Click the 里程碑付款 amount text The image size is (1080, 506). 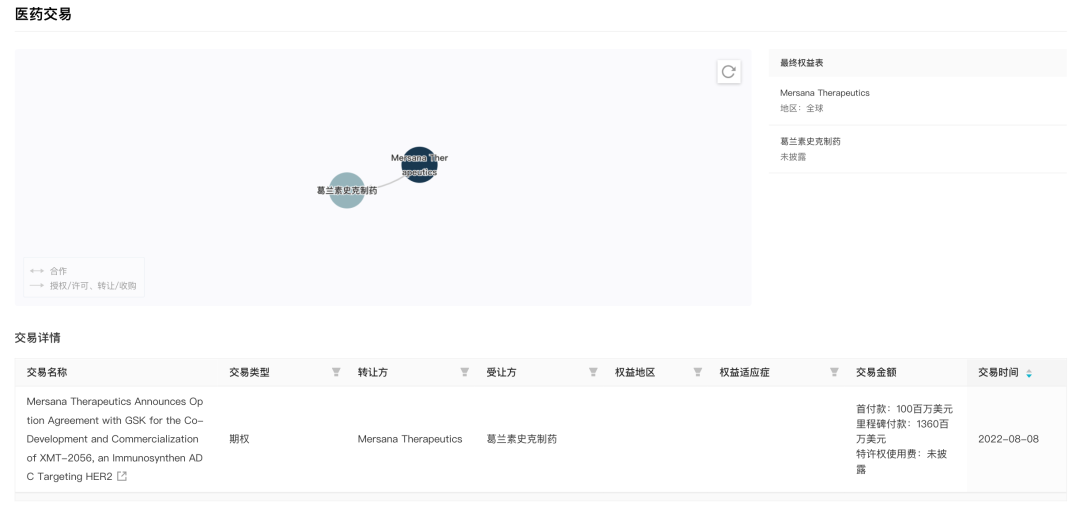[902, 432]
